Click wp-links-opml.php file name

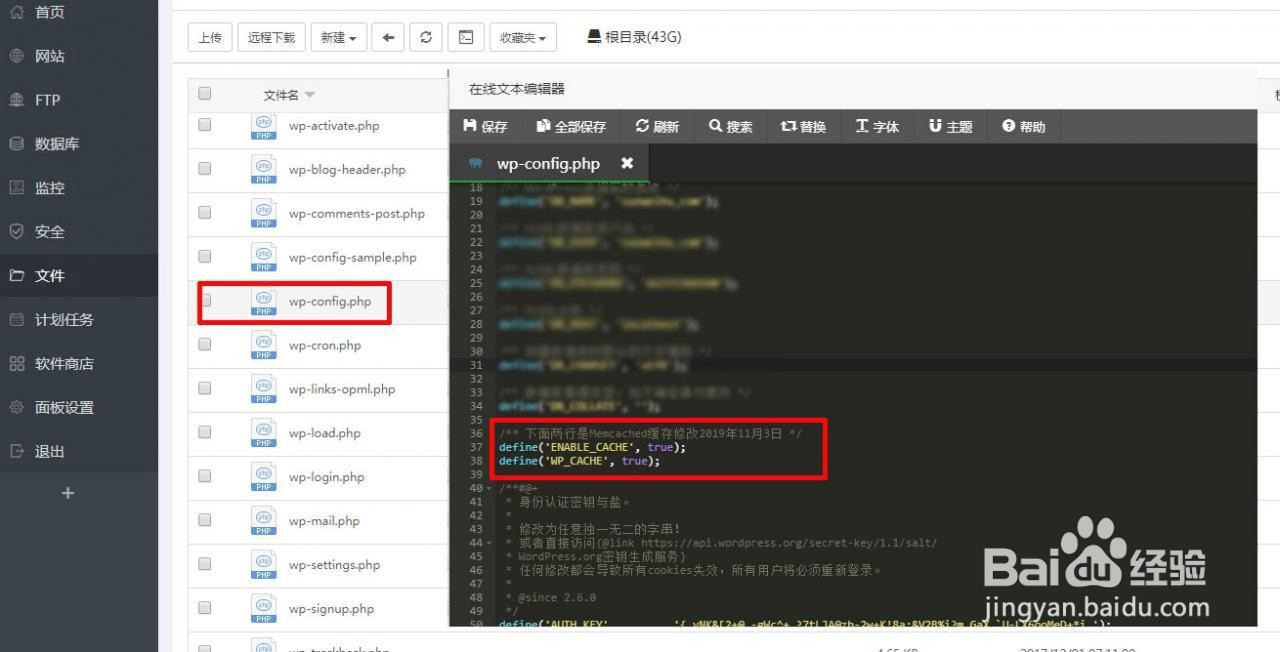pyautogui.click(x=342, y=390)
